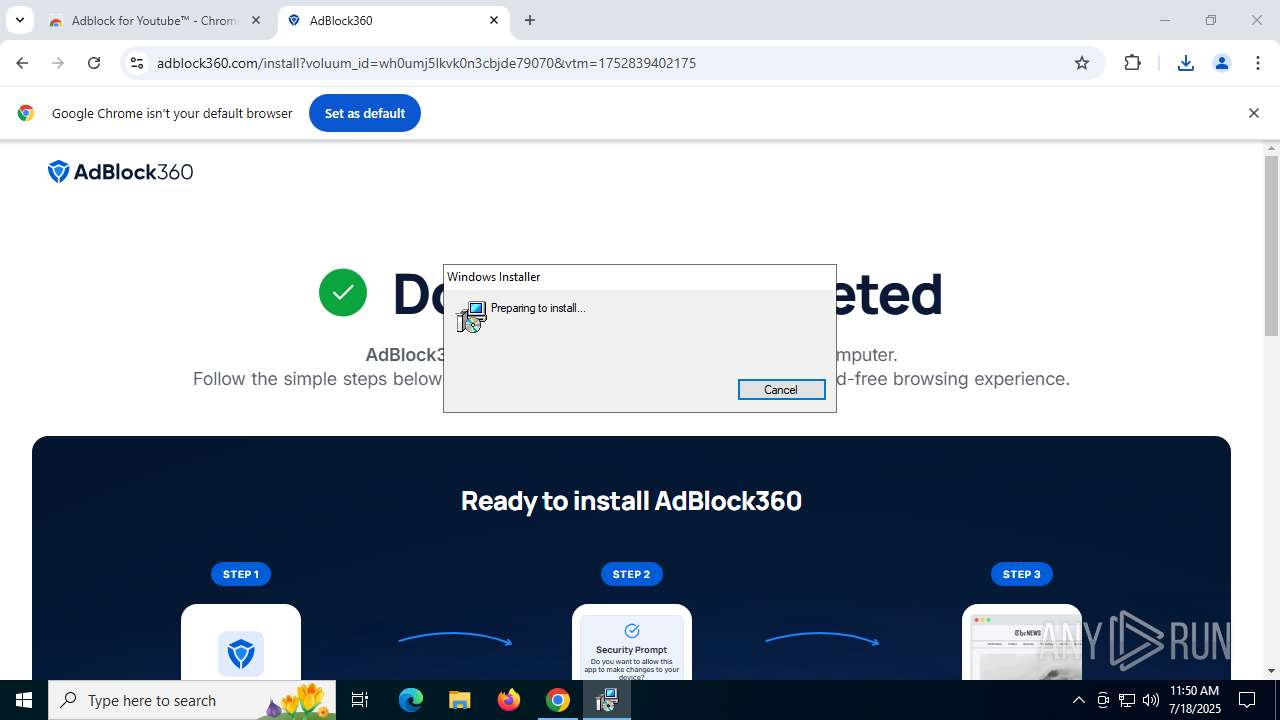Image resolution: width=1280 pixels, height=720 pixels.
Task: Open the volume control tray icon
Action: (1151, 700)
